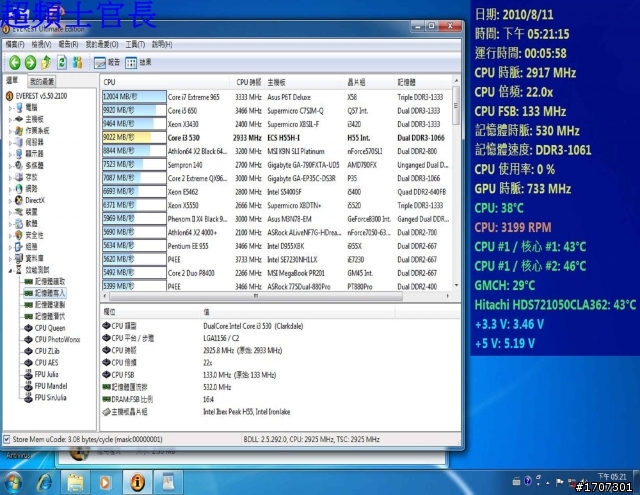Open the 報告 report toolbar button

click(x=107, y=62)
